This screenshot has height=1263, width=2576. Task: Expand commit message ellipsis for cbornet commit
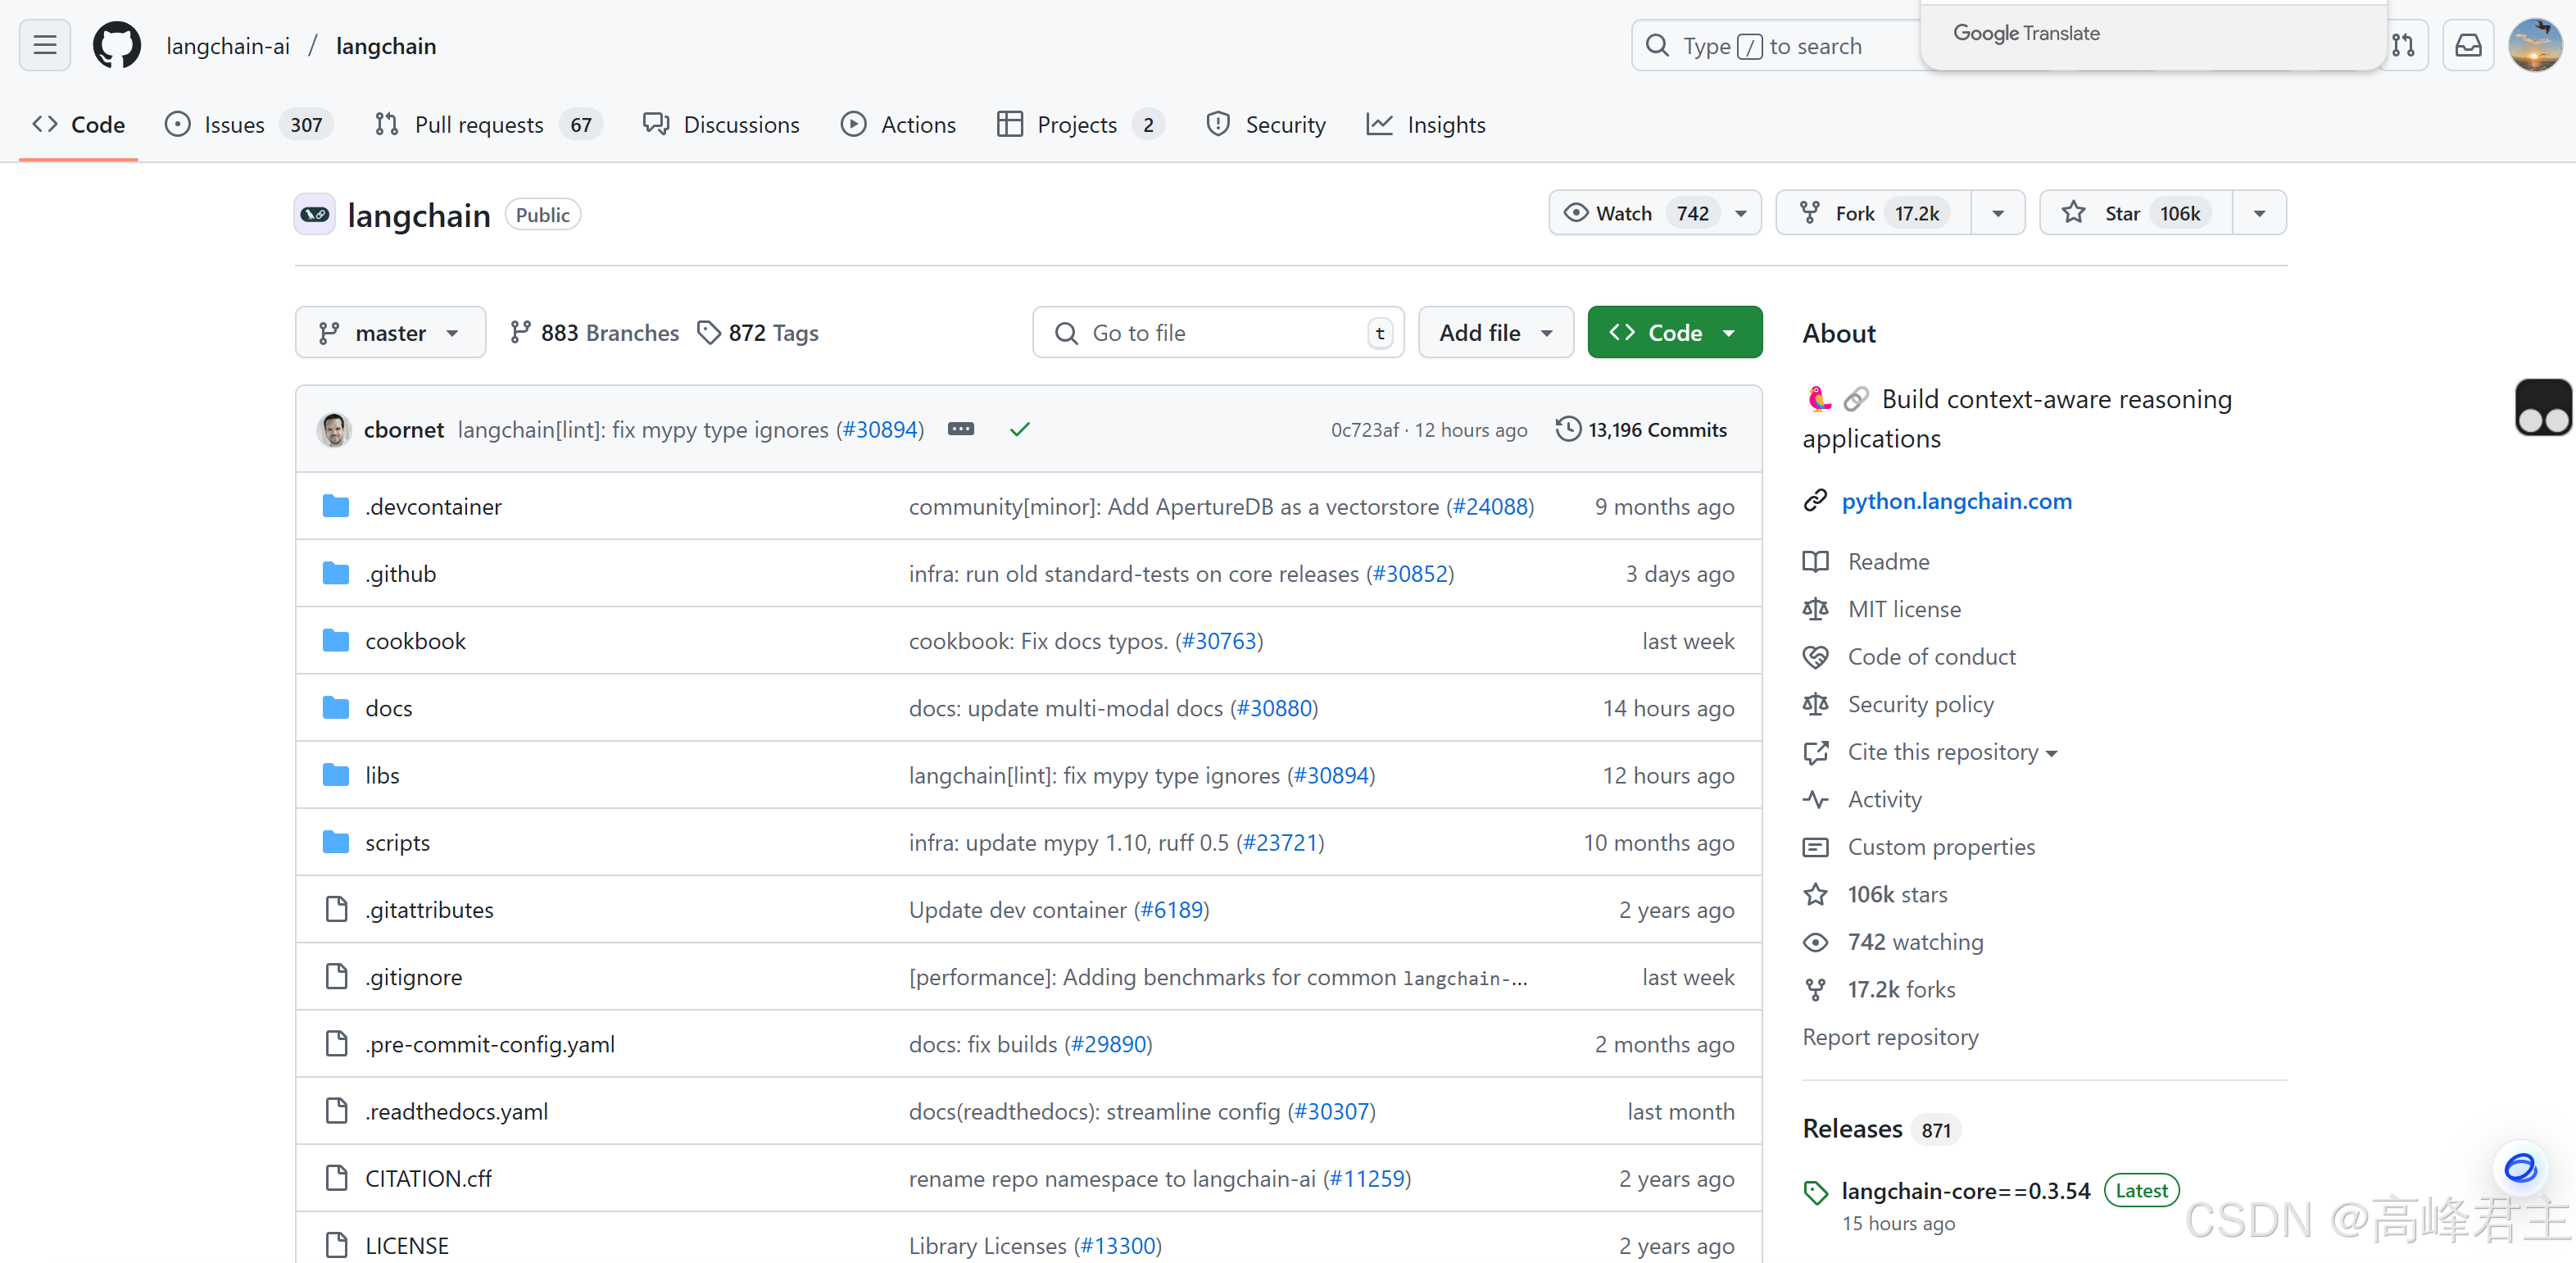tap(960, 429)
